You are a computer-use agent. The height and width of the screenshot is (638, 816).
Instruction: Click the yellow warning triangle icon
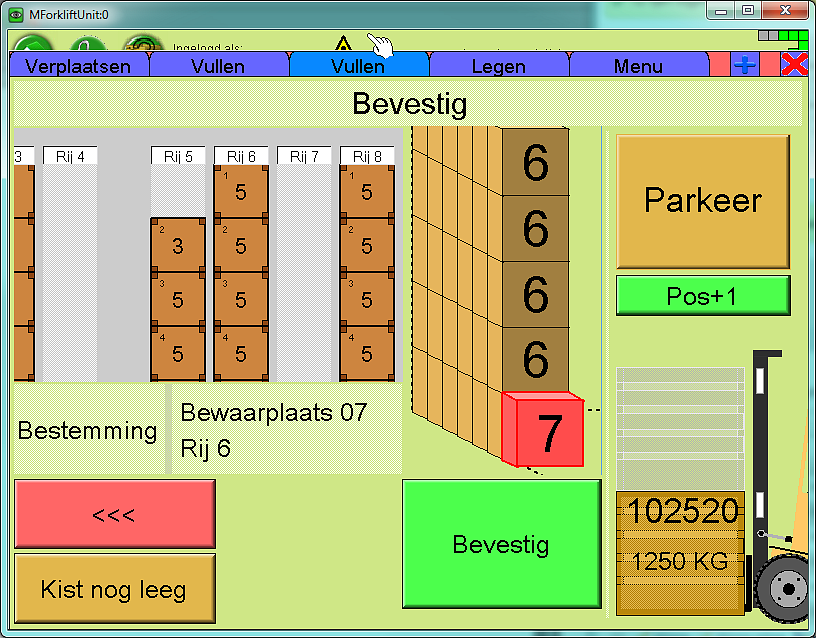pyautogui.click(x=343, y=45)
